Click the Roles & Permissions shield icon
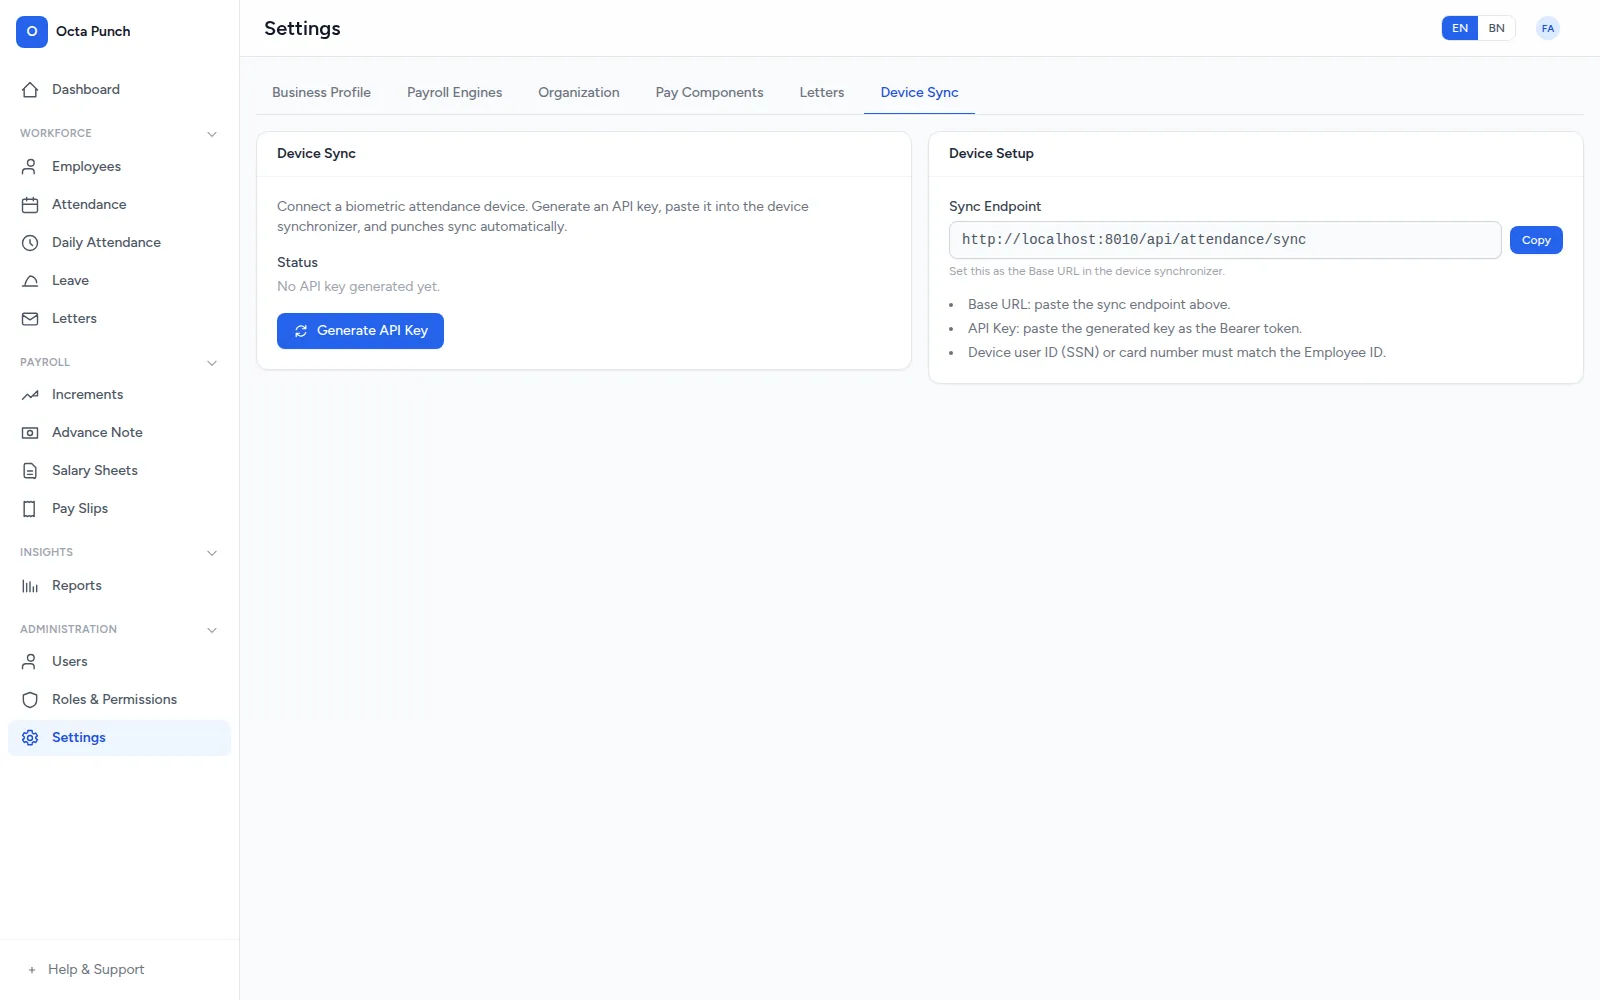 30,700
